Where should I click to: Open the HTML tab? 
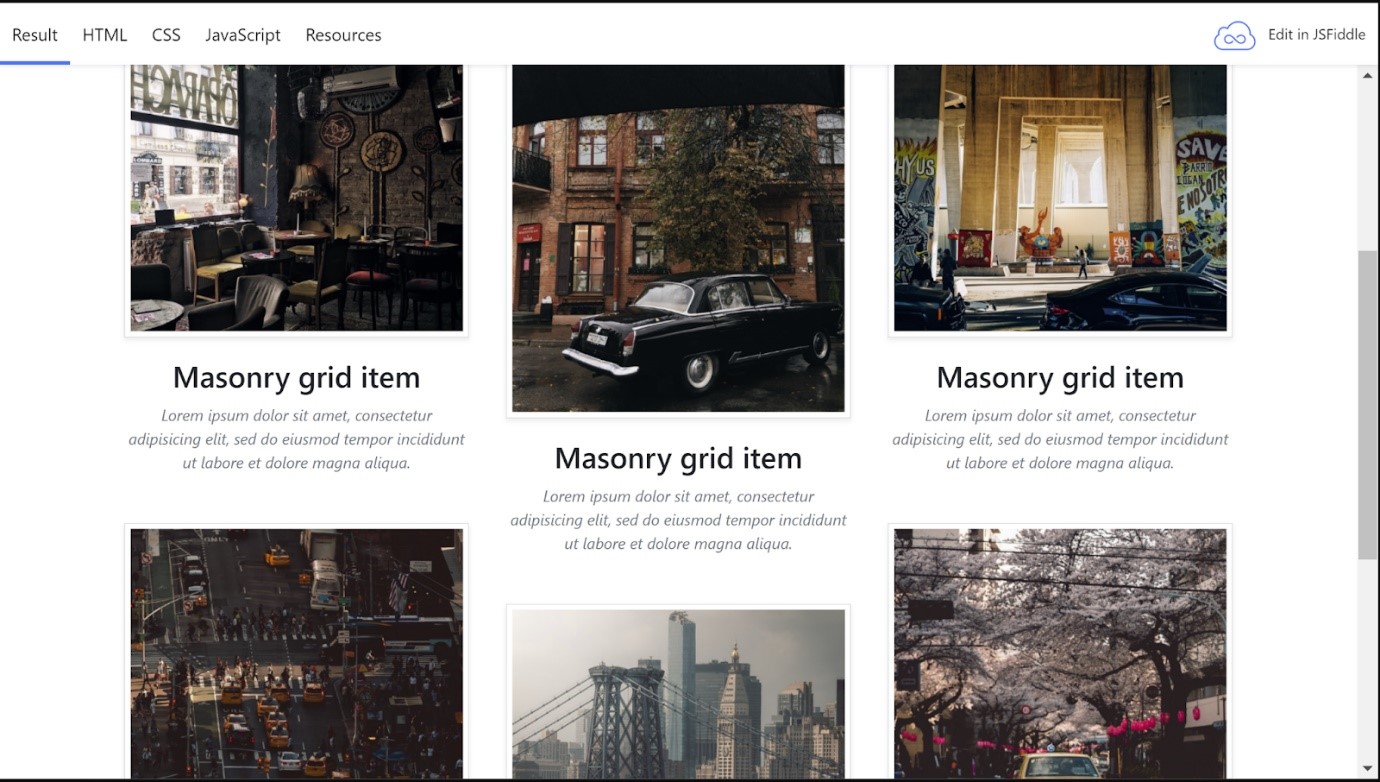pyautogui.click(x=105, y=35)
